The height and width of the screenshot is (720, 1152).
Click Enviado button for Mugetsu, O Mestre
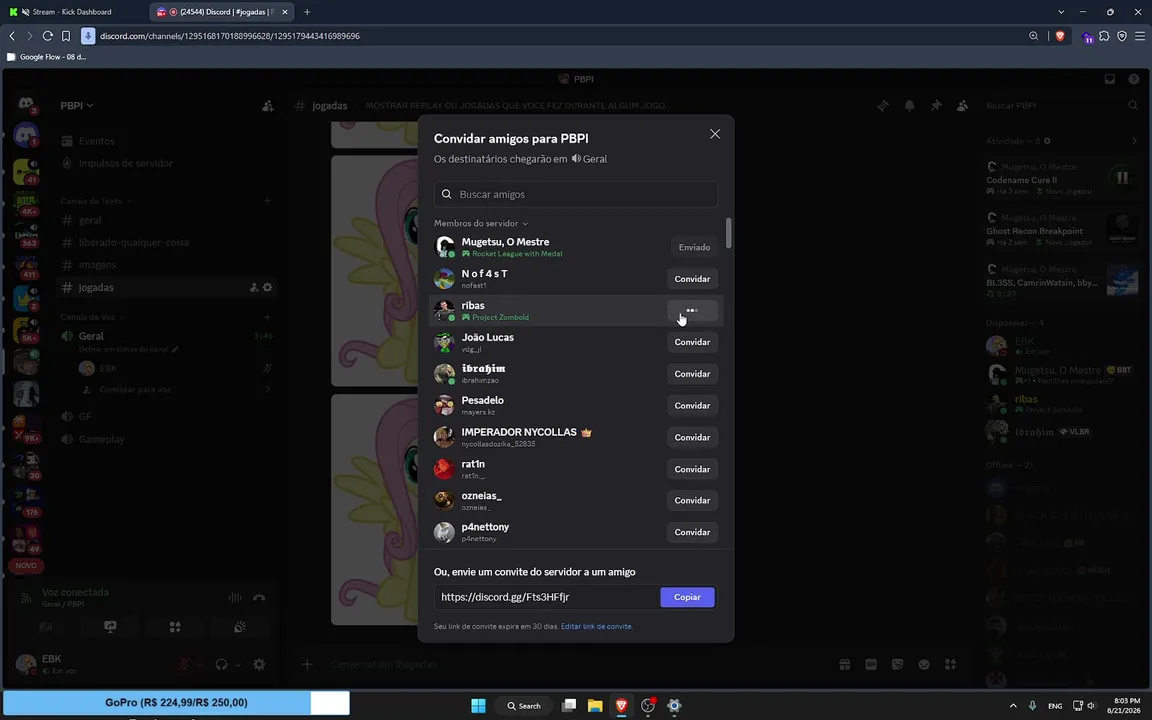point(694,248)
